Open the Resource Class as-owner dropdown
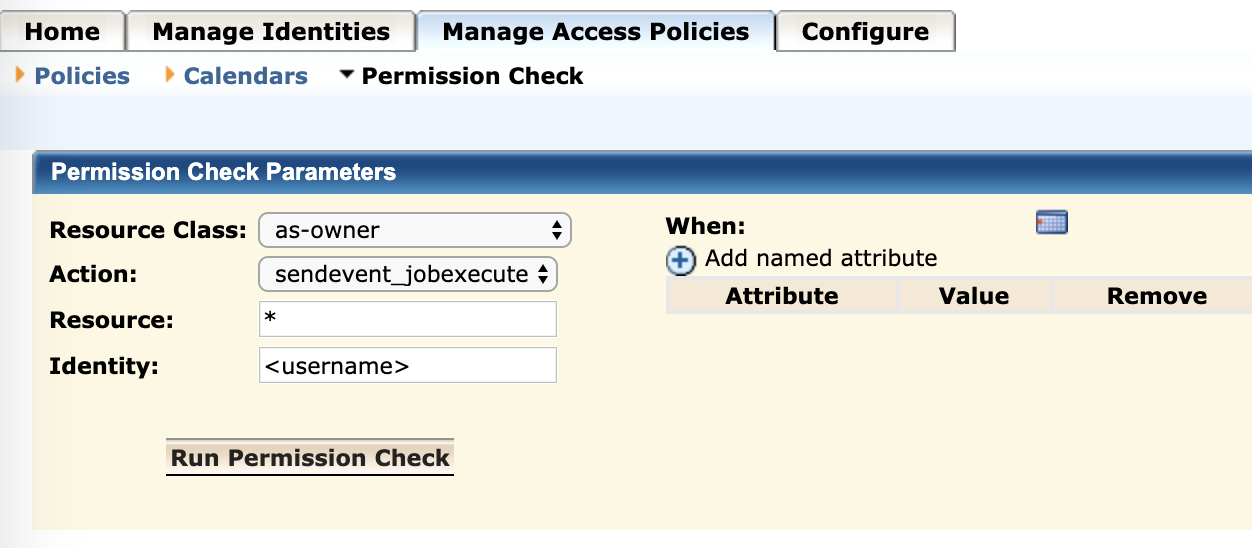 [415, 230]
